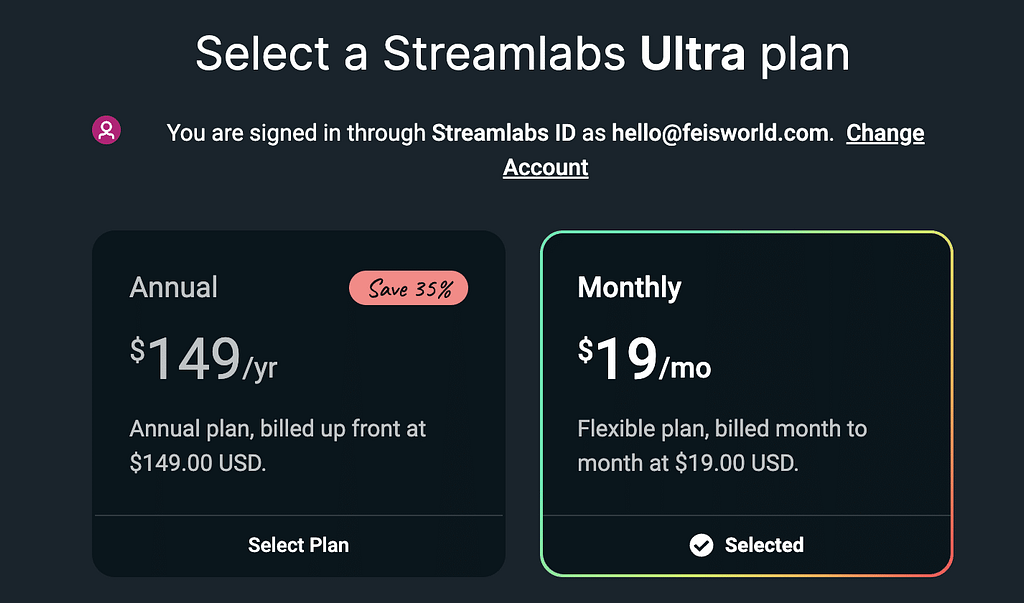The height and width of the screenshot is (603, 1024).
Task: Click the word Ultra in the heading
Action: point(692,54)
